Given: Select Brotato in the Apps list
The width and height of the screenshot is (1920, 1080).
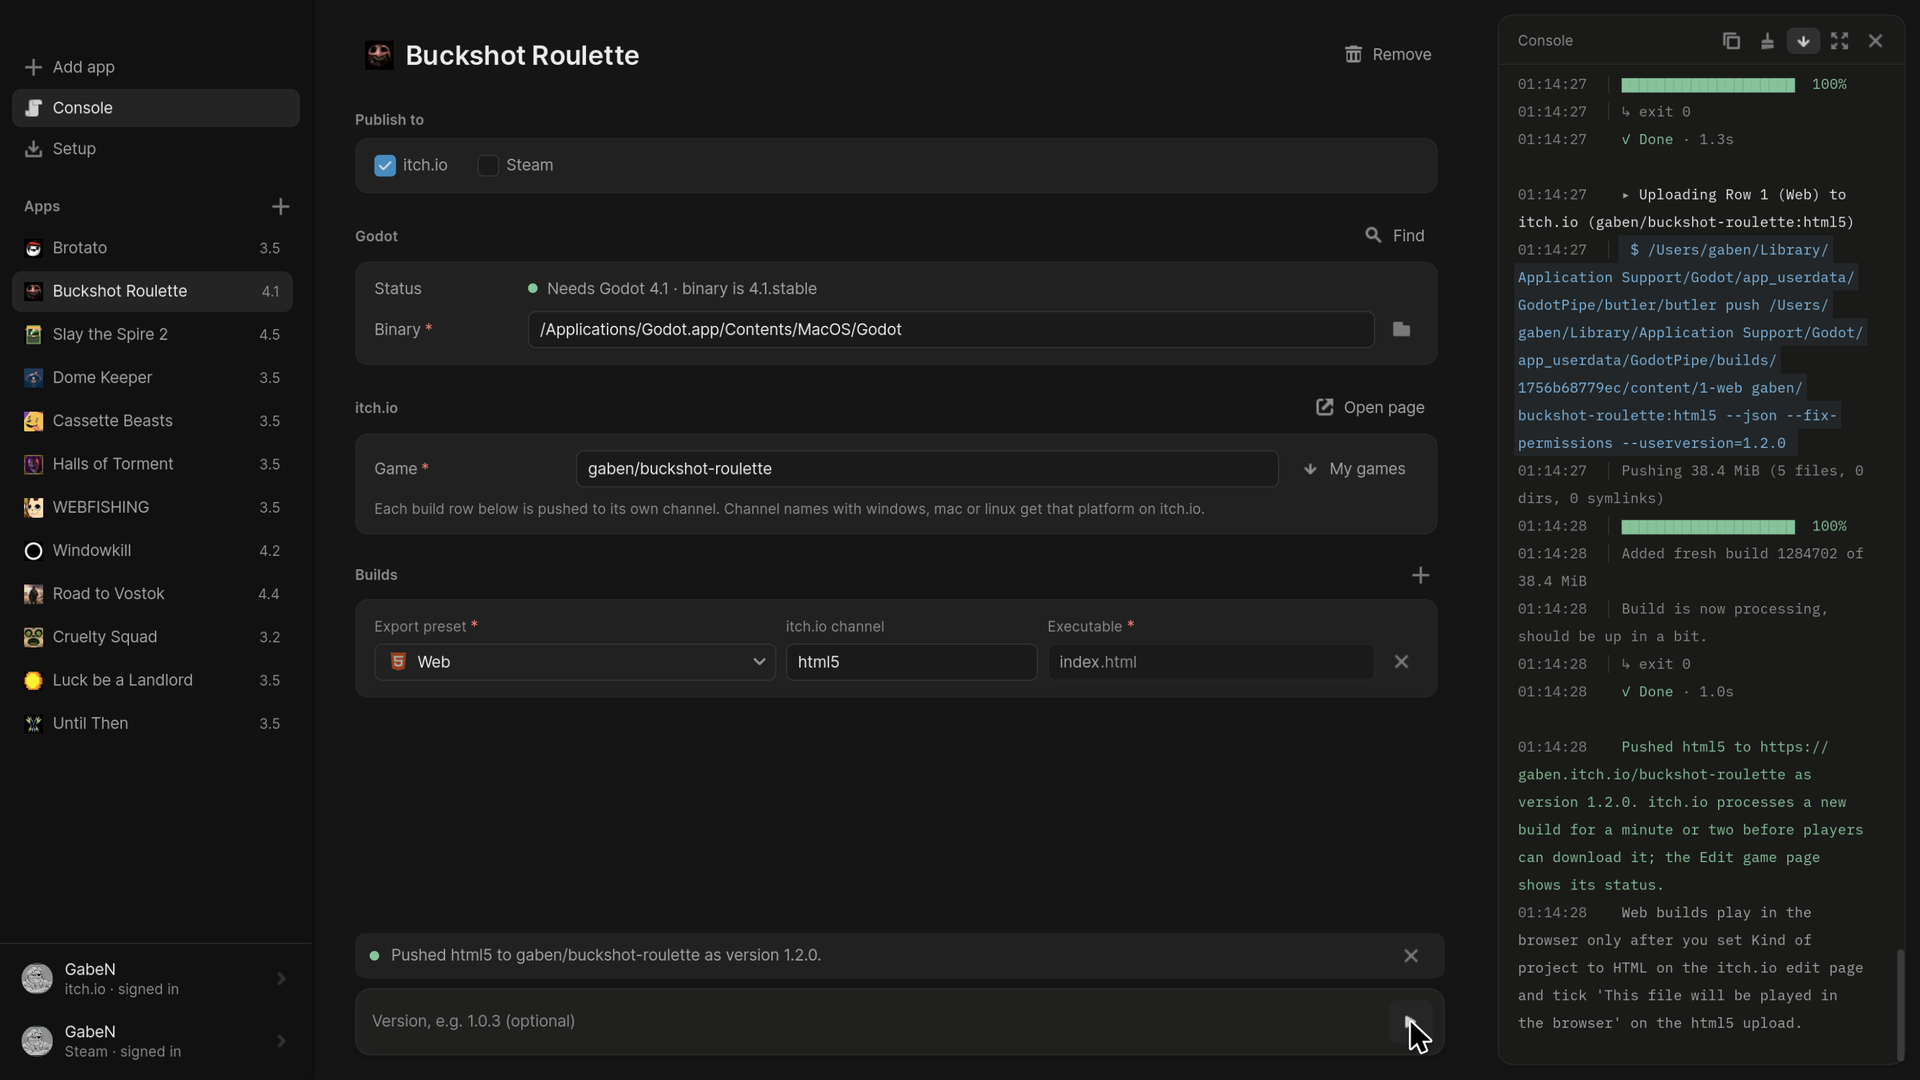Looking at the screenshot, I should (x=152, y=248).
